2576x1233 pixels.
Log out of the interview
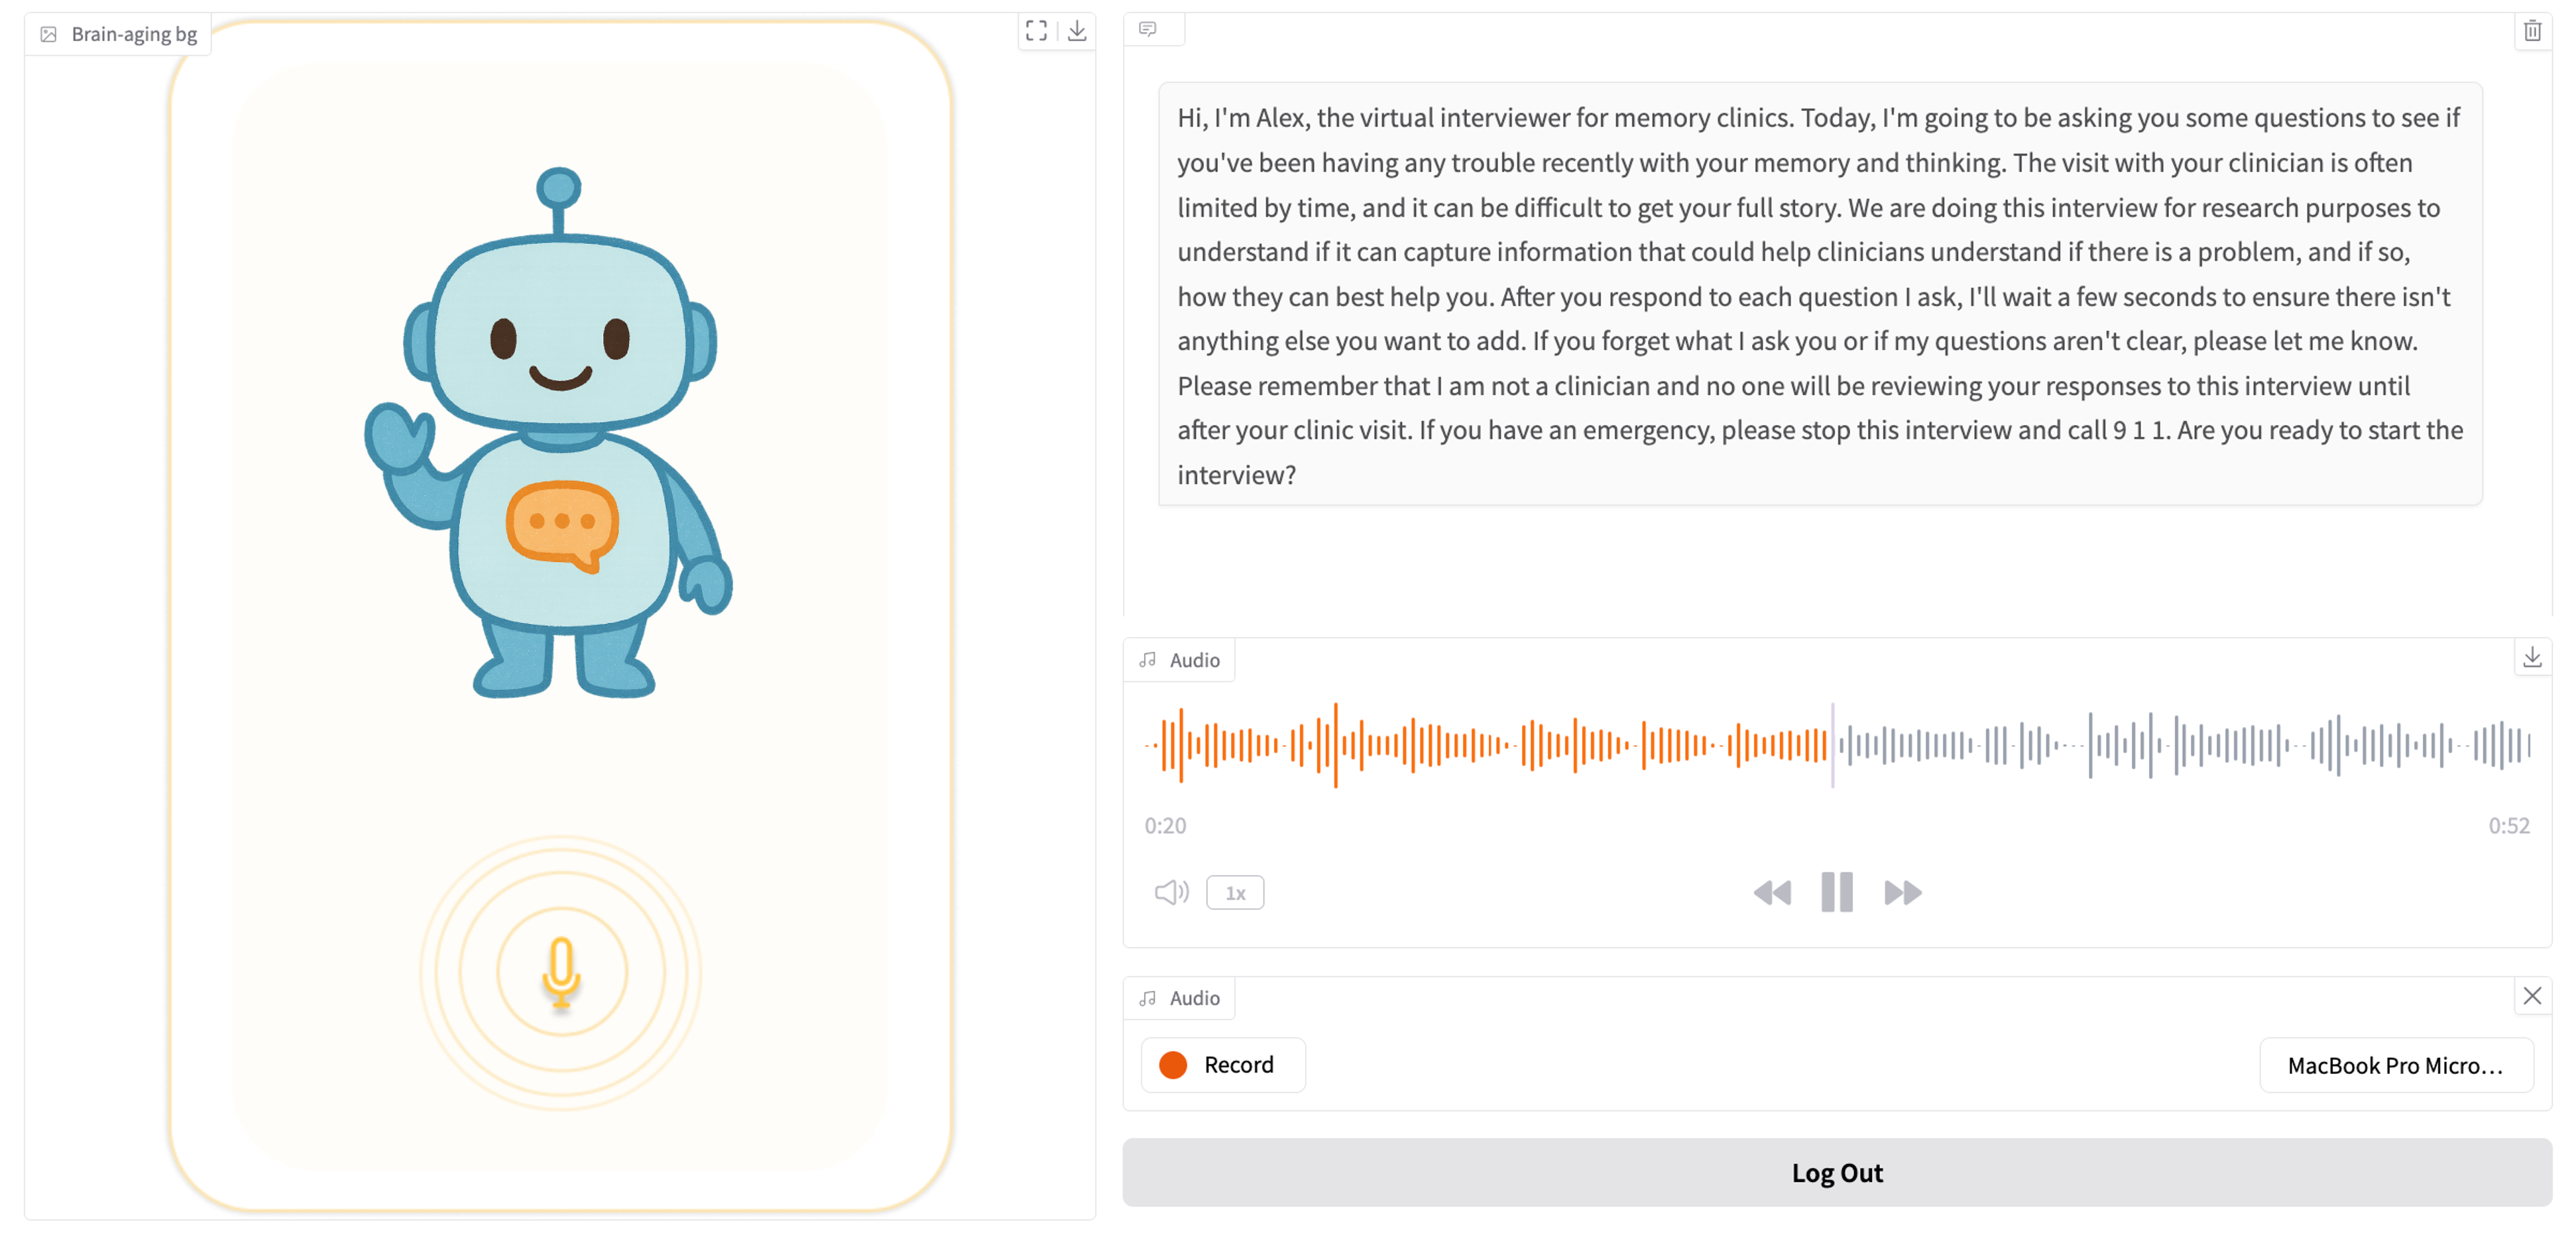pyautogui.click(x=1837, y=1173)
